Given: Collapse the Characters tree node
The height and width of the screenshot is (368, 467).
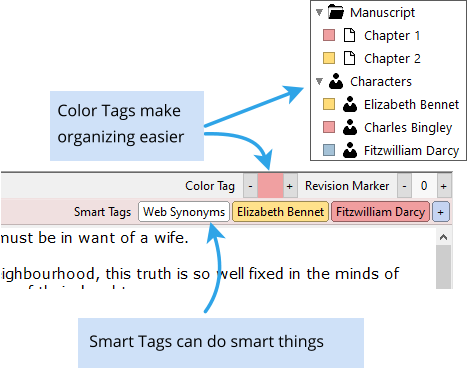Looking at the screenshot, I should point(319,81).
